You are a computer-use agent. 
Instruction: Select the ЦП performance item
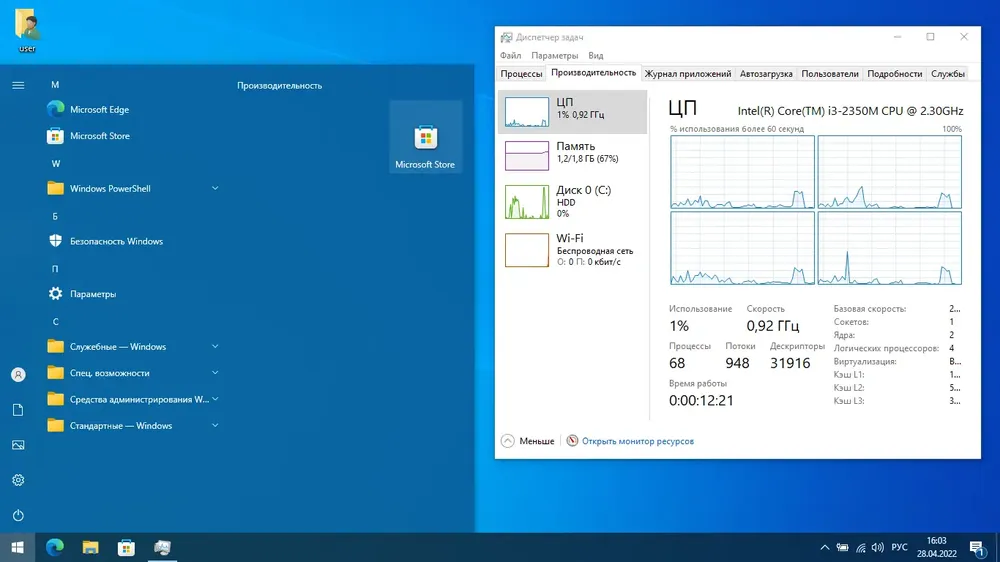tap(572, 112)
